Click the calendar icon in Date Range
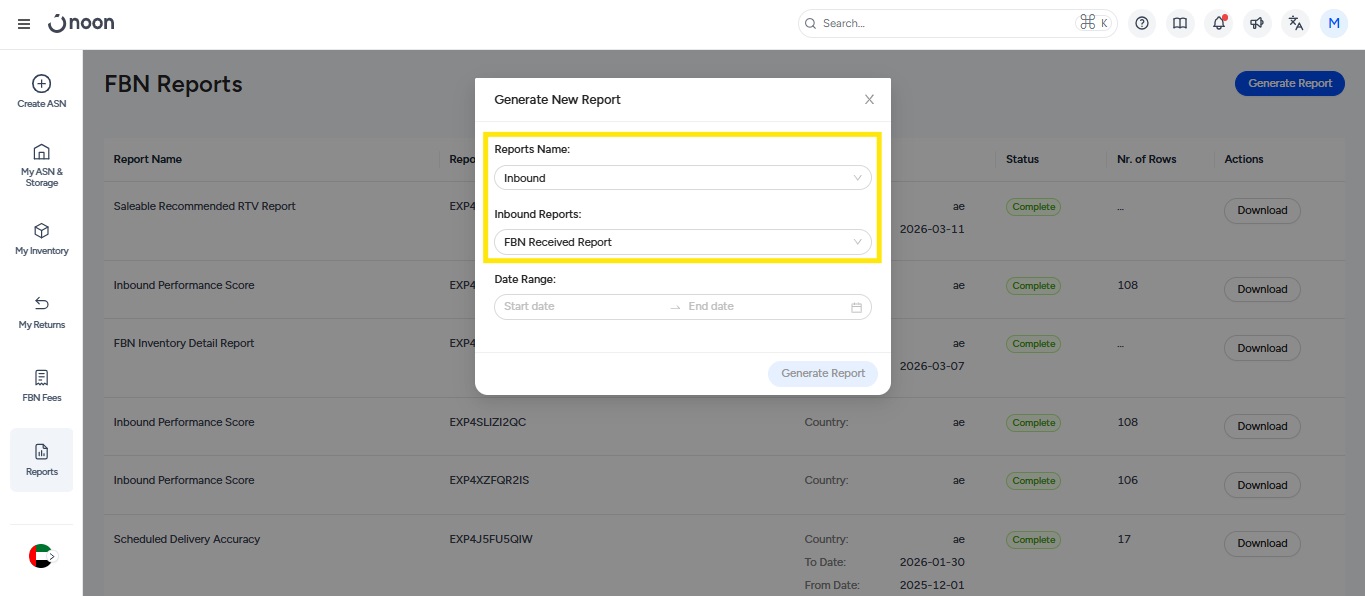1365x596 pixels. pos(856,307)
